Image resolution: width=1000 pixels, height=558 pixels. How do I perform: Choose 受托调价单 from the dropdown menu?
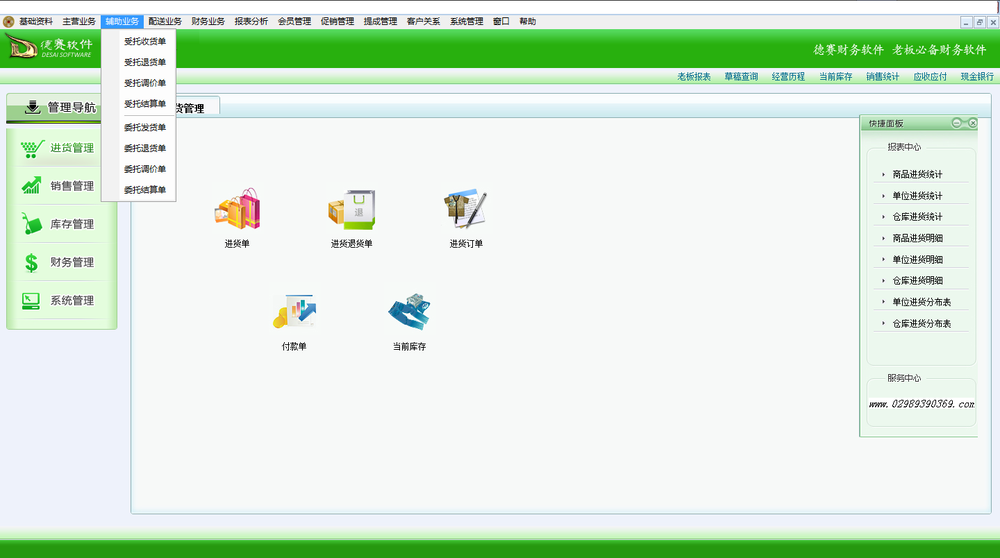pos(145,83)
